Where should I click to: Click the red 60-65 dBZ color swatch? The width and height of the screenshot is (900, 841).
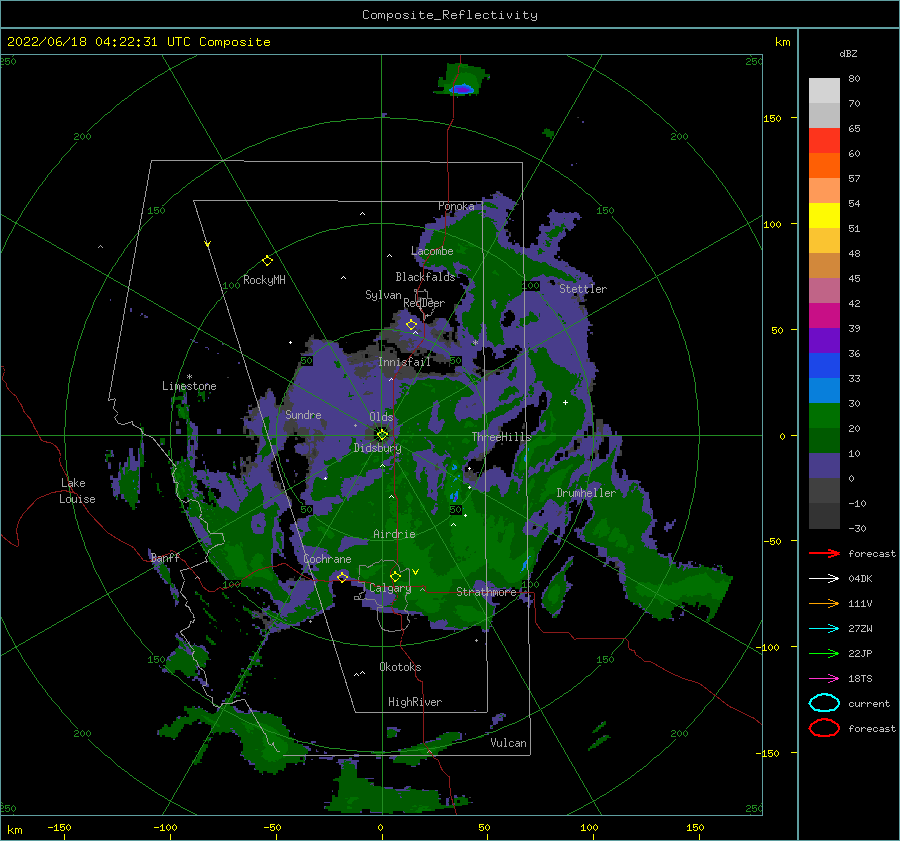(x=824, y=141)
